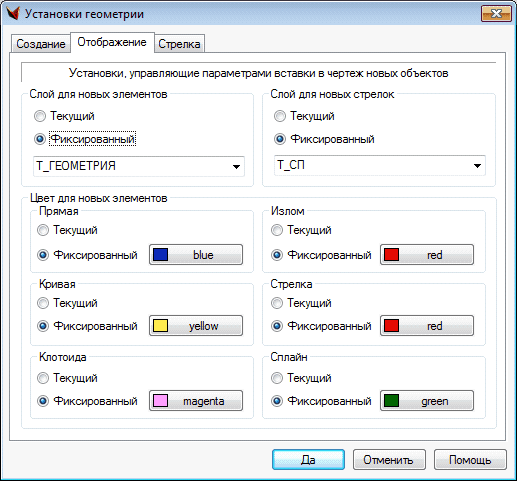
Task: Pick the magenta color button for Клотоида
Action: (x=196, y=401)
